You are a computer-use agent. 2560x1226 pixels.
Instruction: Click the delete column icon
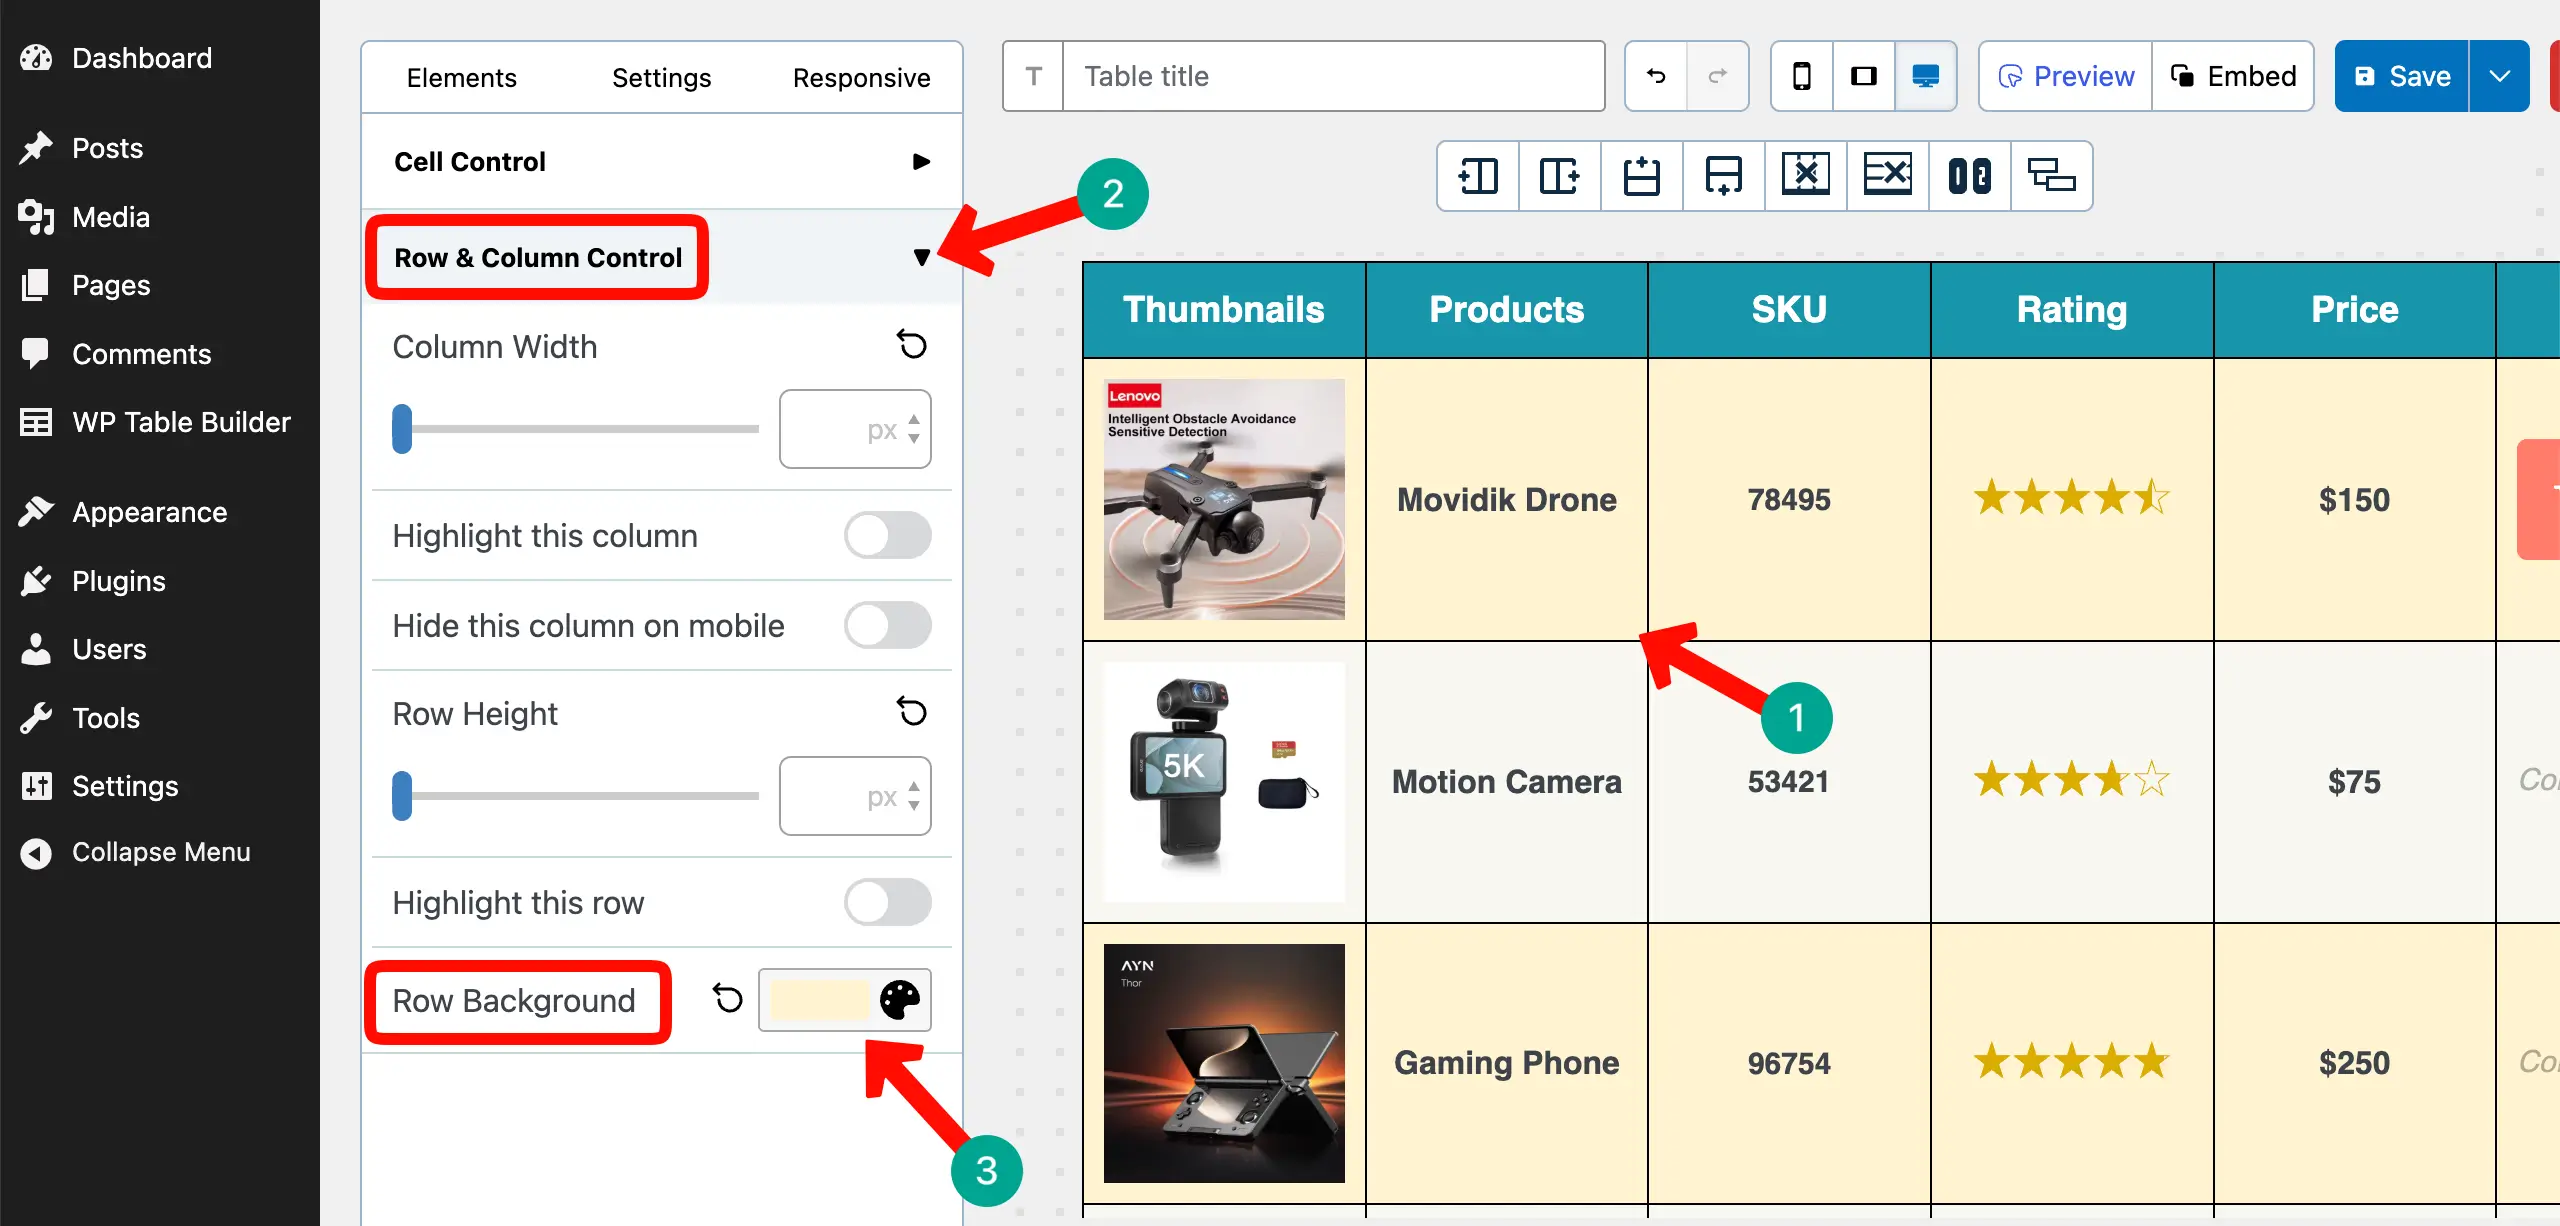click(1805, 176)
